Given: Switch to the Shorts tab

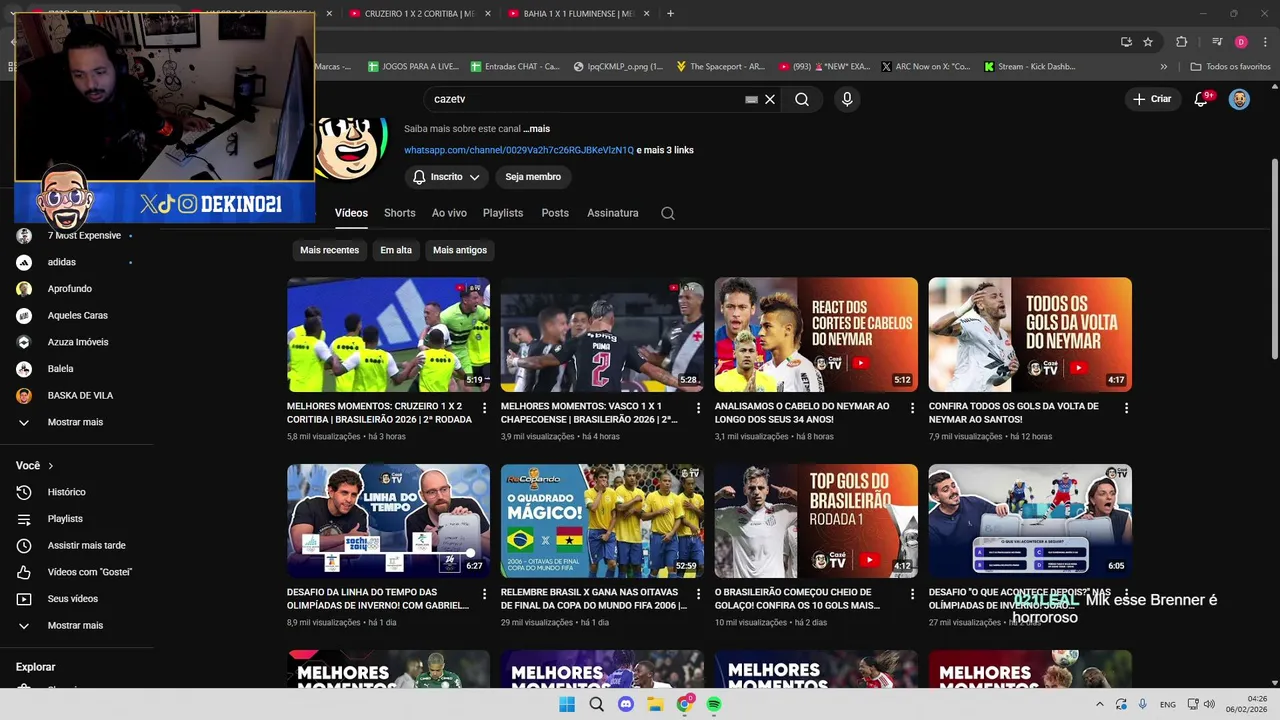Looking at the screenshot, I should [x=399, y=213].
